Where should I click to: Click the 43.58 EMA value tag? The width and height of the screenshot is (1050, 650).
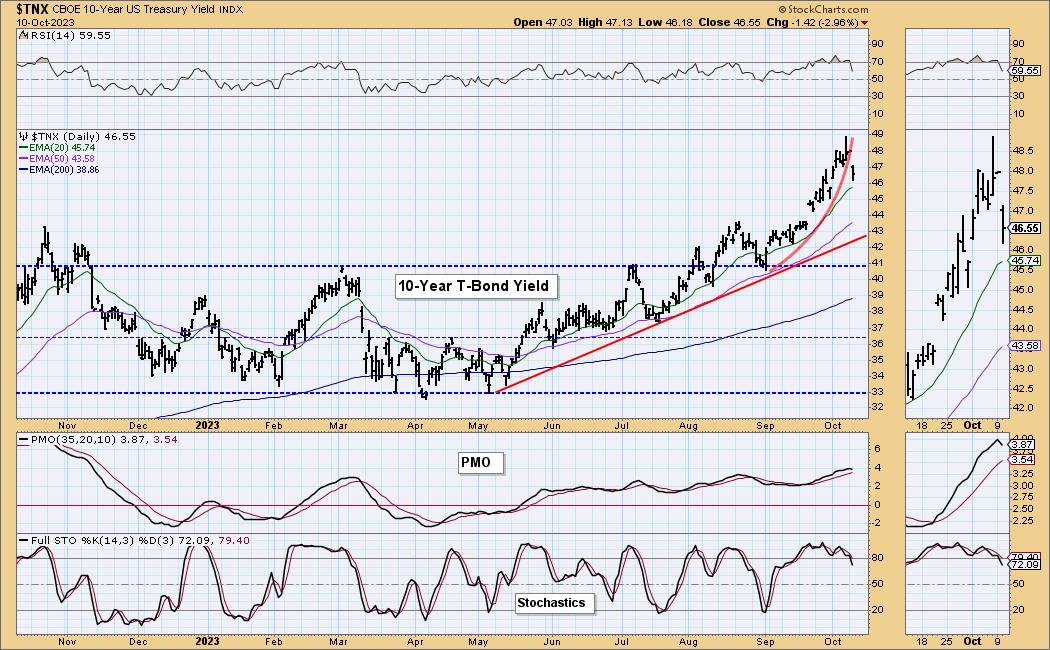click(x=1025, y=346)
